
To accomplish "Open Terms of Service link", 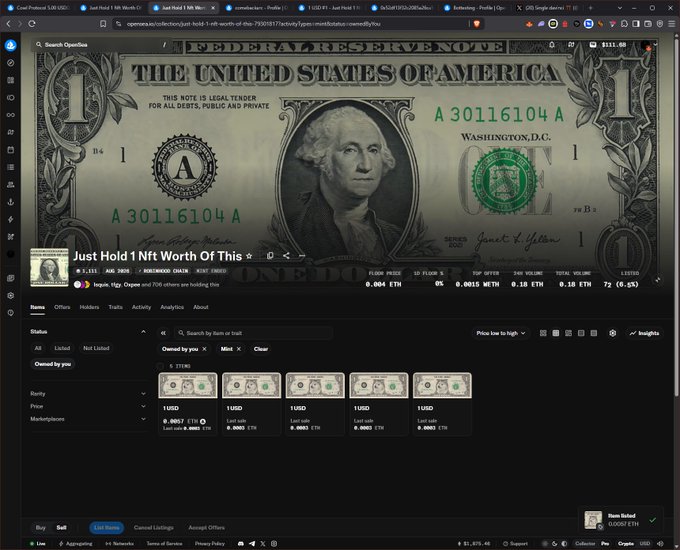I will coord(164,543).
